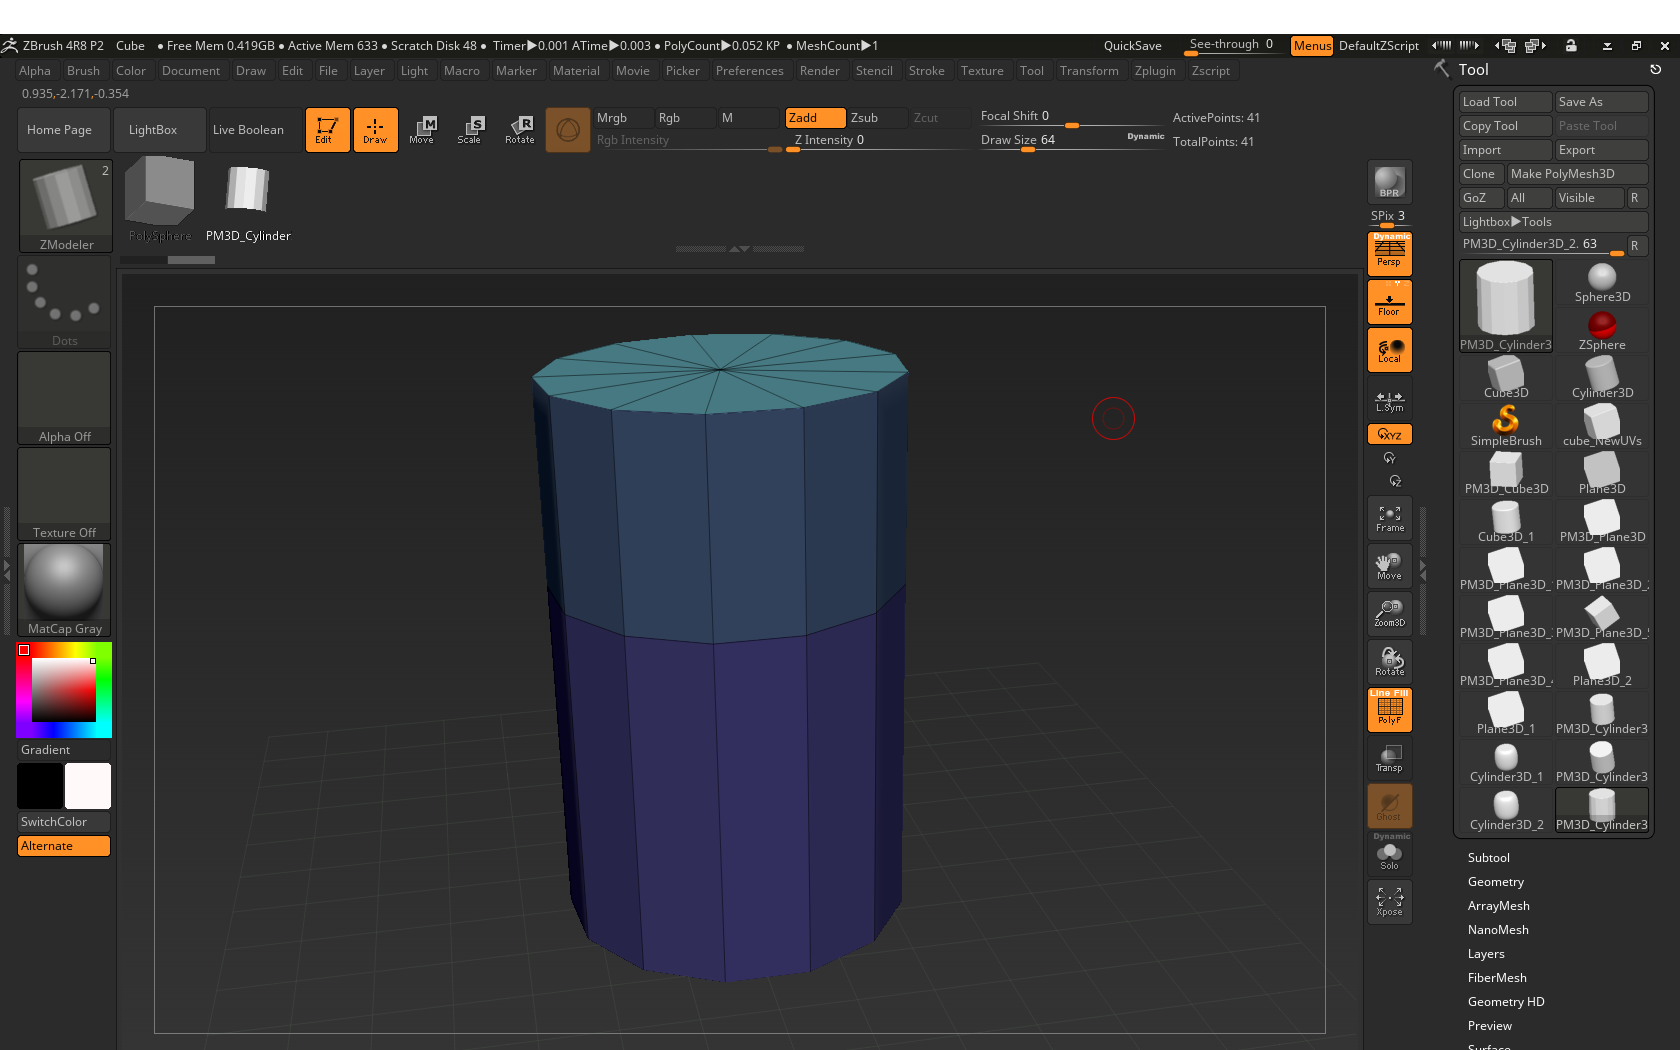Expand the Geometry section

[x=1495, y=882]
